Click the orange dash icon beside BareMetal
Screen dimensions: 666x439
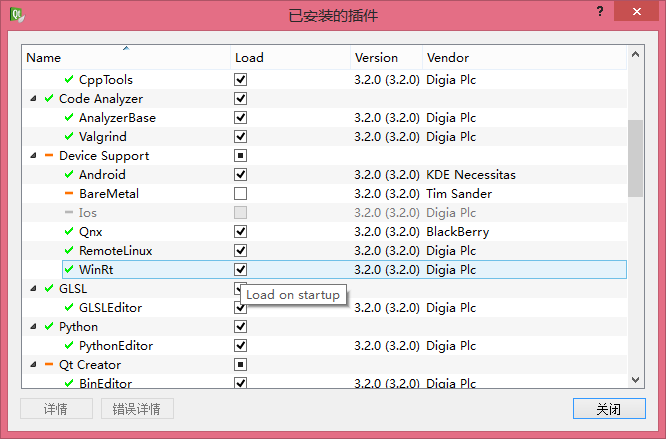(x=69, y=193)
